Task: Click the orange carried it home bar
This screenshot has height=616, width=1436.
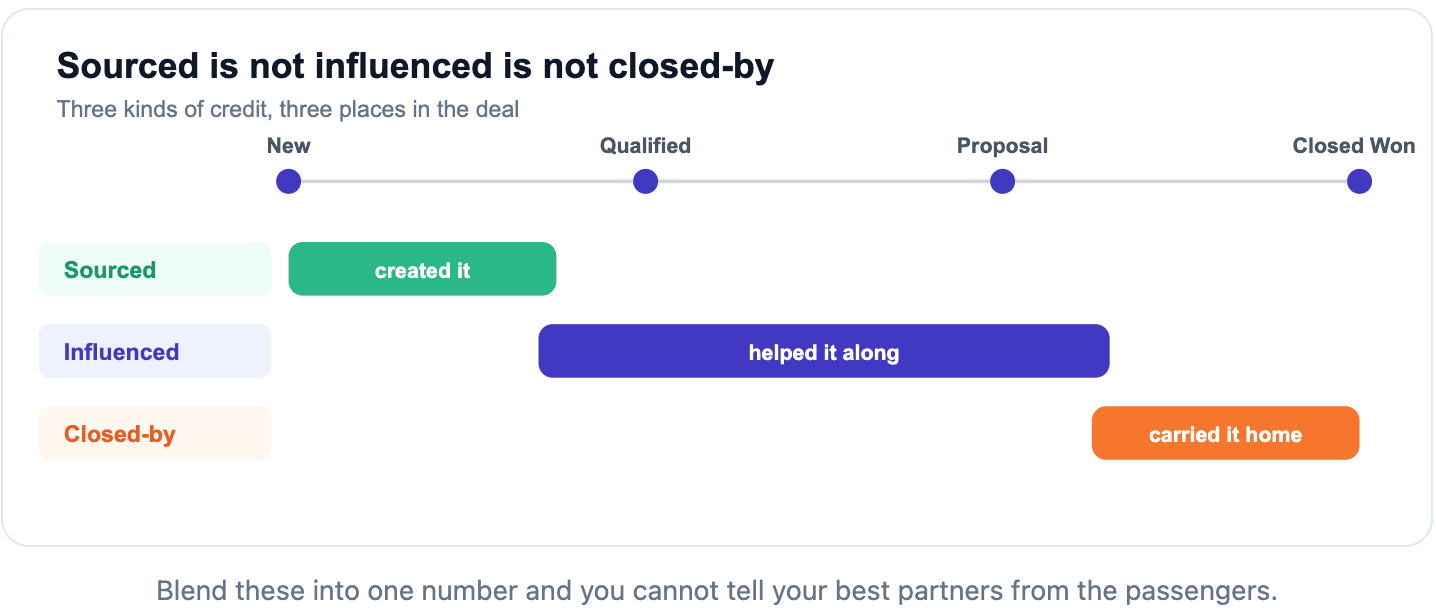Action: (x=1226, y=433)
